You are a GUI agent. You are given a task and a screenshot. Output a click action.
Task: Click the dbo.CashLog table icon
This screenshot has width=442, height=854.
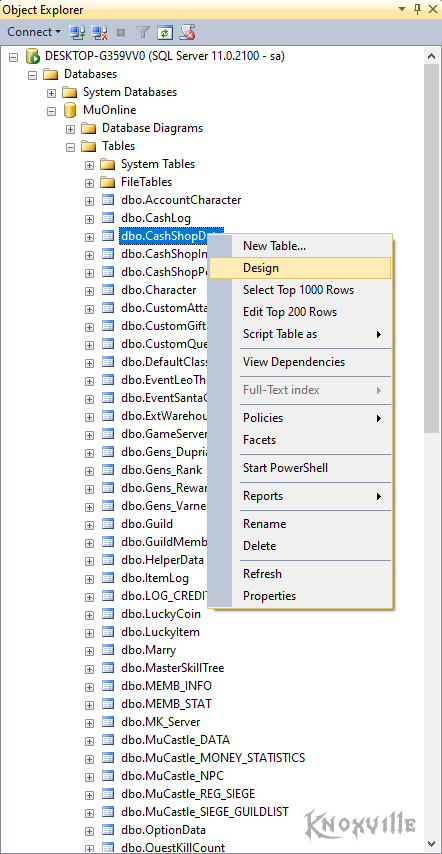108,218
